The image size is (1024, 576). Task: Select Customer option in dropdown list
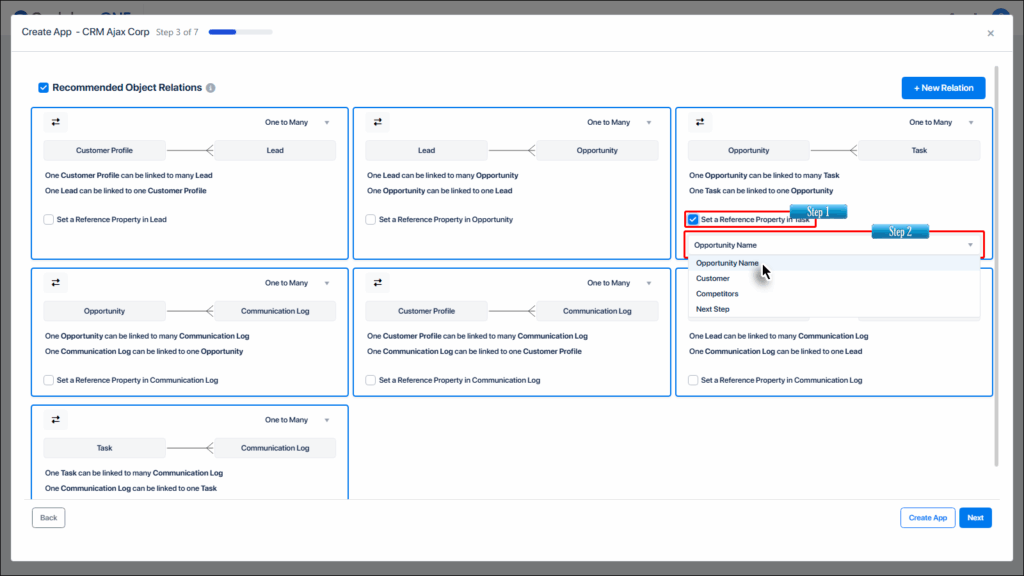pyautogui.click(x=834, y=278)
